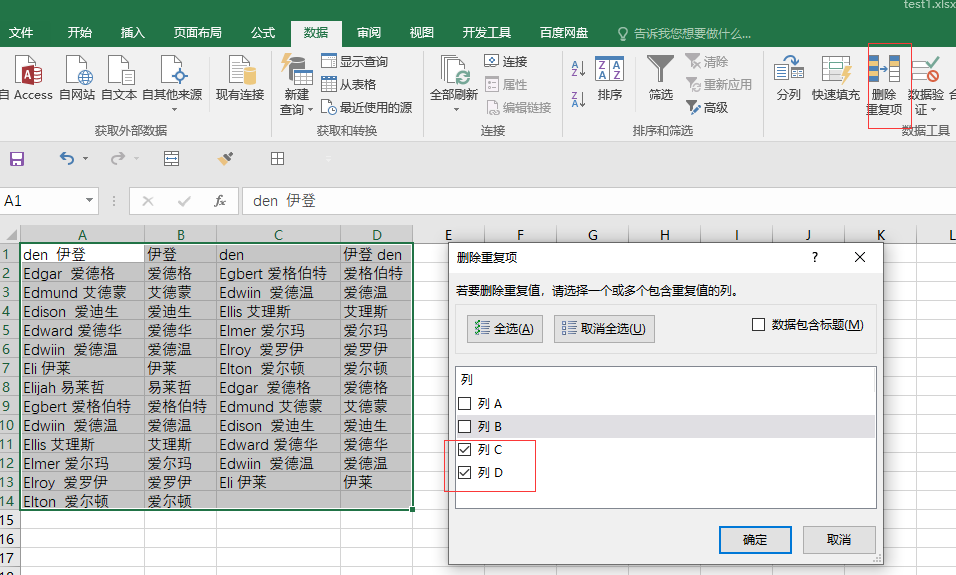Undo last action in quick toolbar
956x575 pixels.
point(66,159)
